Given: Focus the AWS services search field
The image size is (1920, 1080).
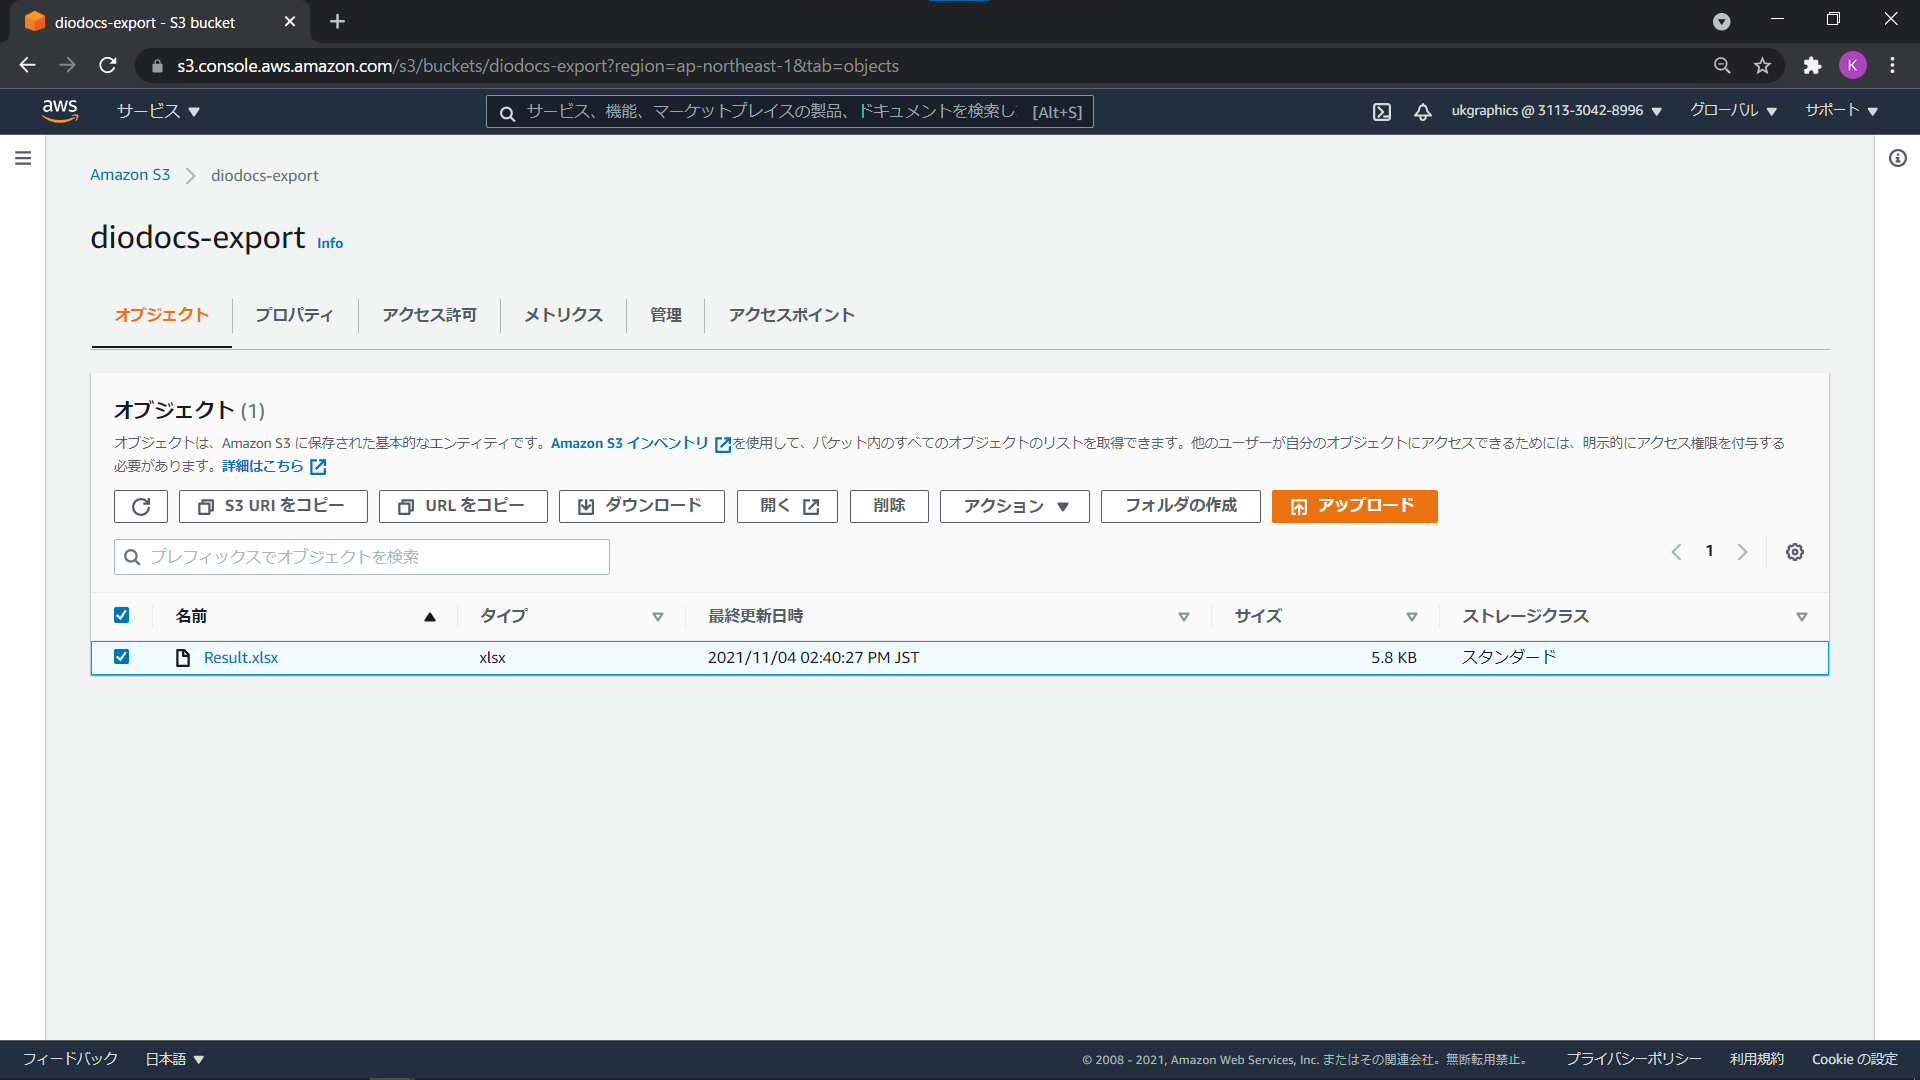Looking at the screenshot, I should (790, 112).
